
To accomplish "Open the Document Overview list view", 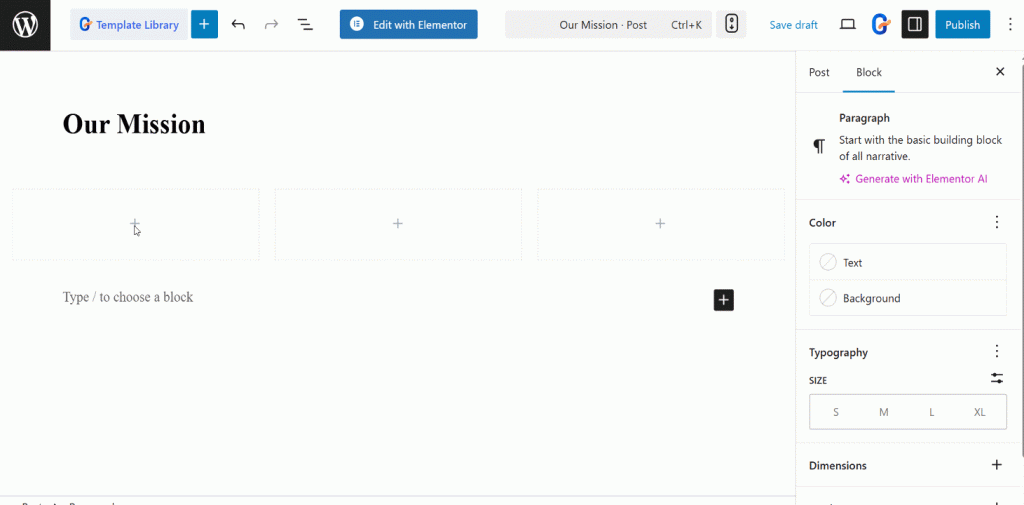I will click(x=305, y=25).
